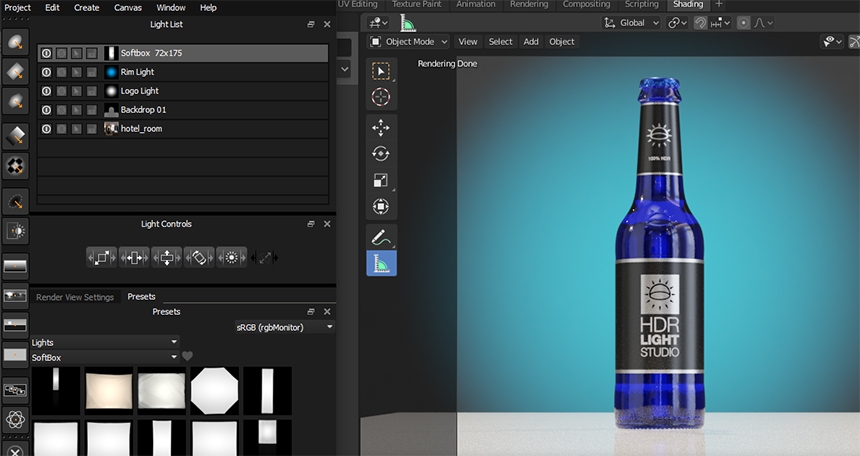Screen dimensions: 860x456
Task: Select the cream-colored softbox preset thumbnail
Action: [109, 391]
